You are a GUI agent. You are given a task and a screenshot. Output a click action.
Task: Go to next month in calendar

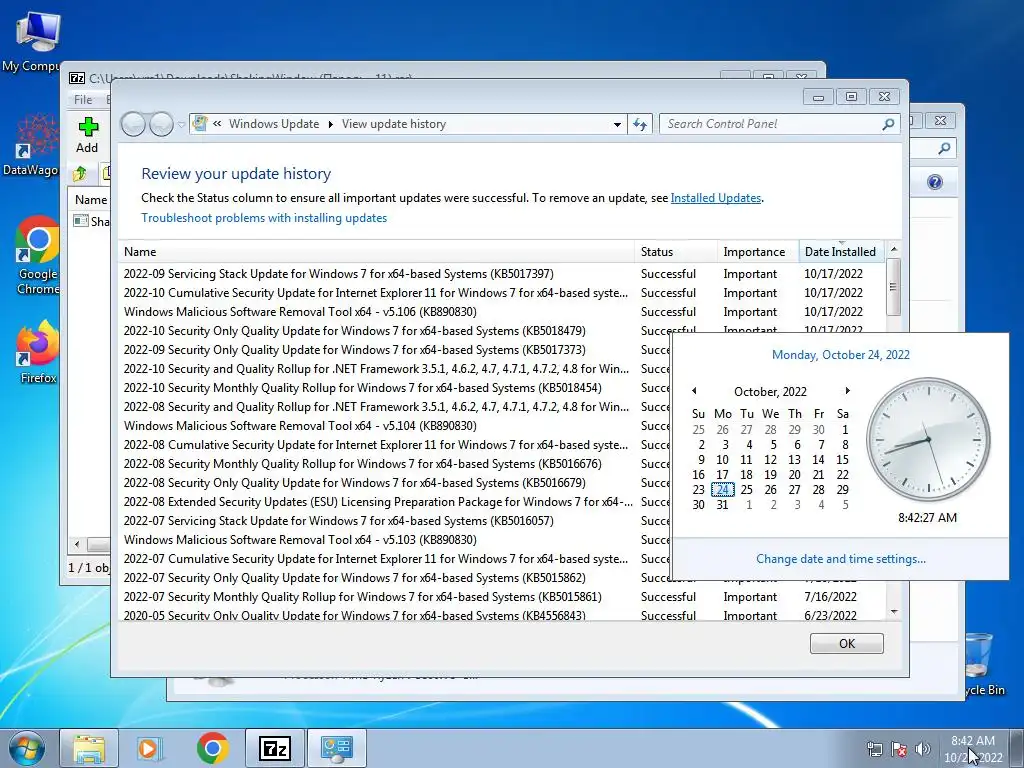pos(848,391)
